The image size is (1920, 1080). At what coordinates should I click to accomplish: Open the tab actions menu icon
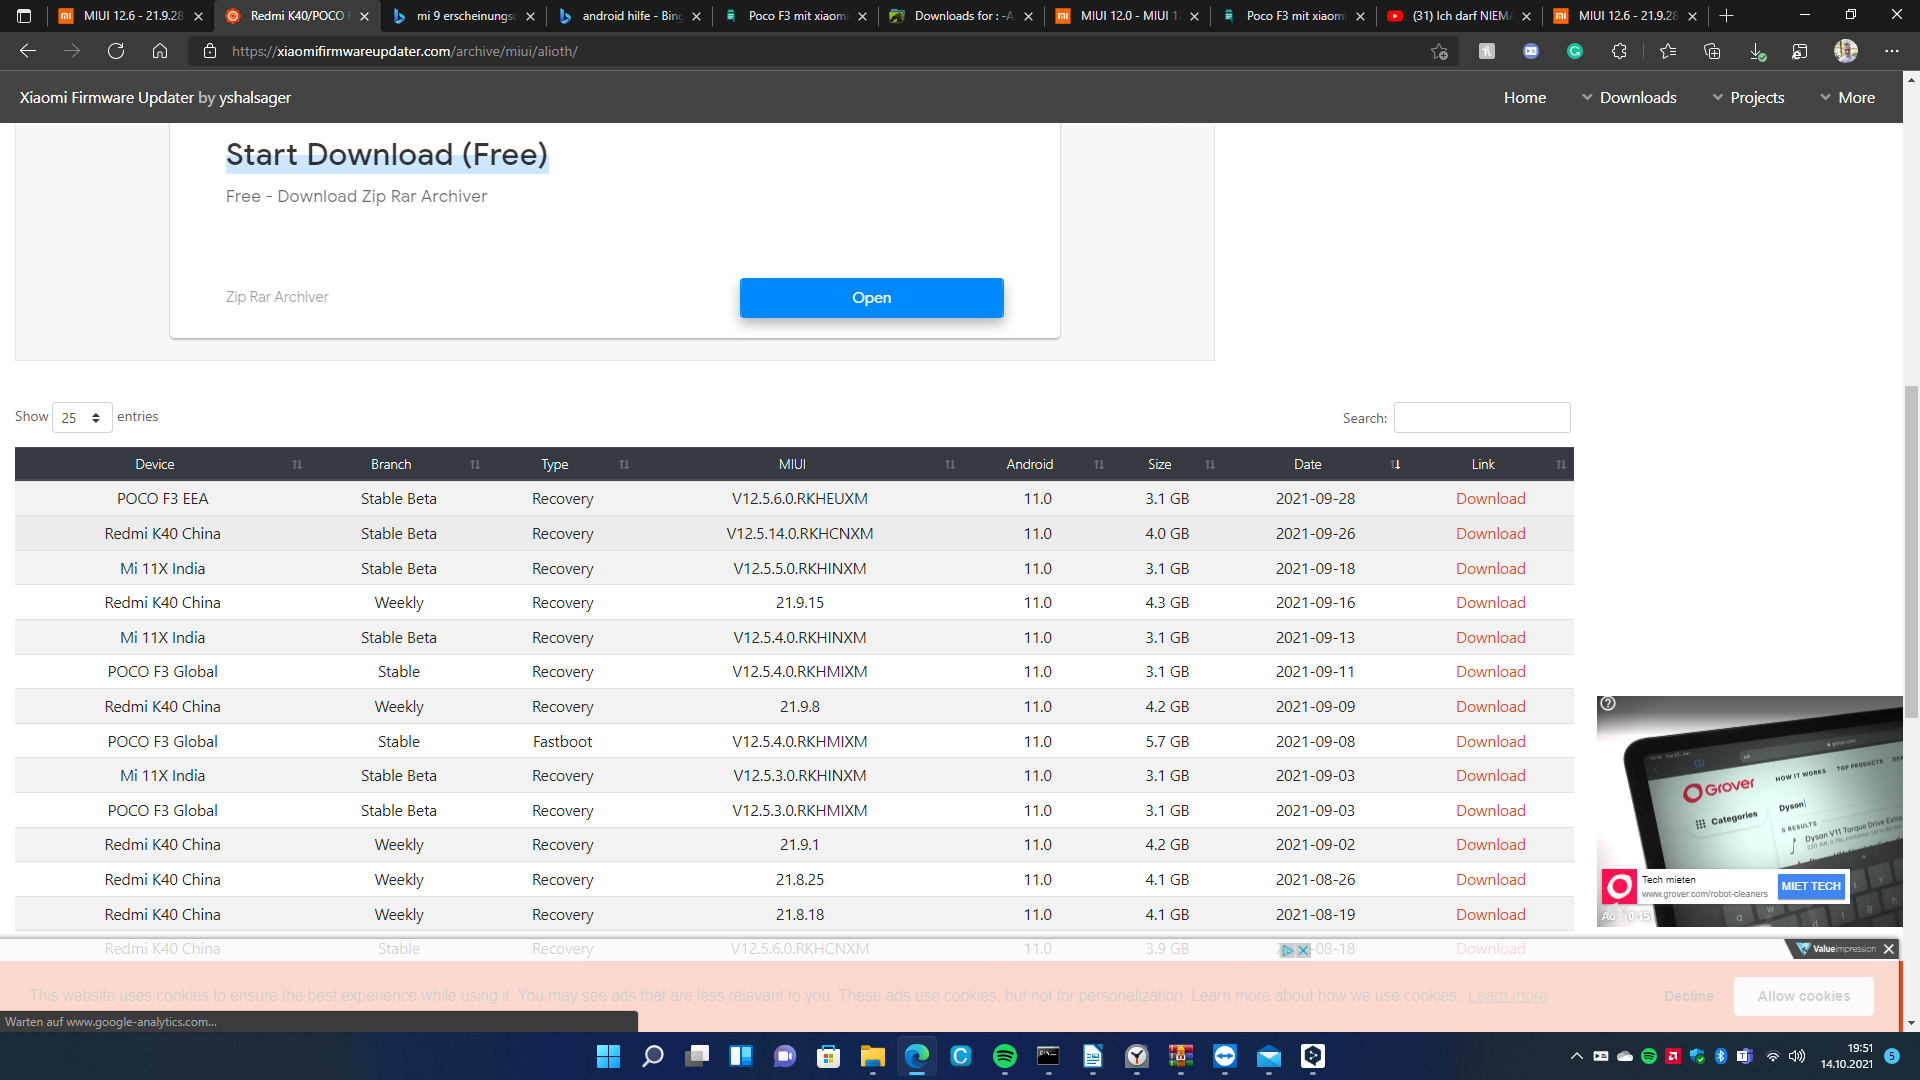pos(24,16)
